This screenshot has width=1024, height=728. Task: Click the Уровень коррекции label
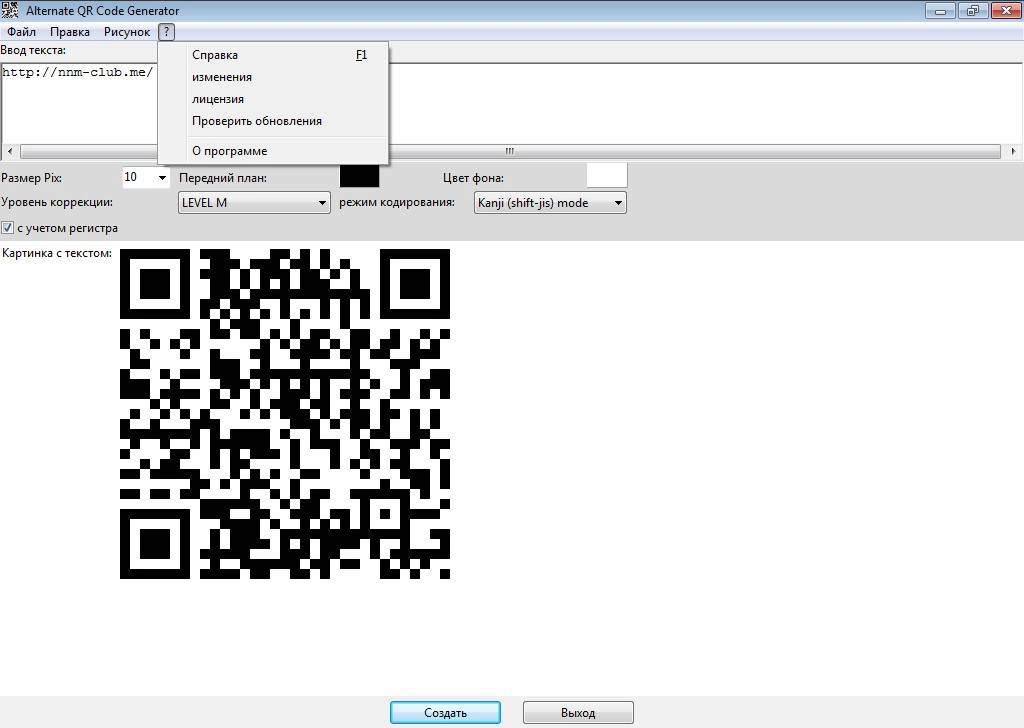click(x=57, y=202)
